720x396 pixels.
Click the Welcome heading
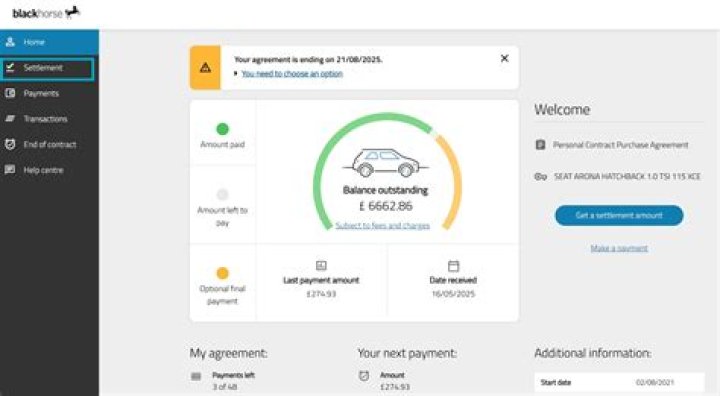(x=562, y=110)
